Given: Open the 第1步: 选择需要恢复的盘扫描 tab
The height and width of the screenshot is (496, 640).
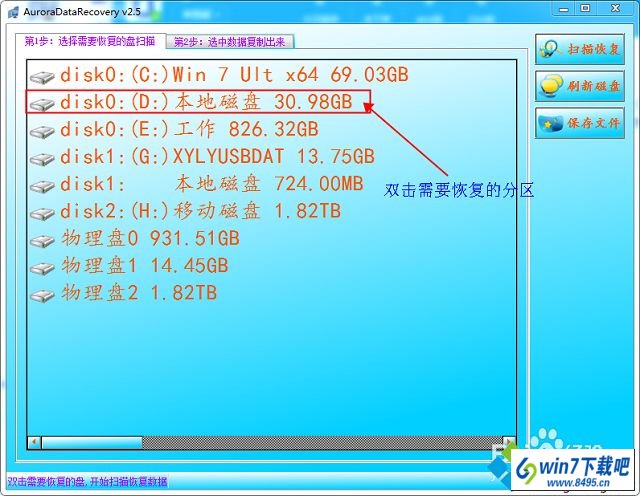Looking at the screenshot, I should tap(90, 41).
